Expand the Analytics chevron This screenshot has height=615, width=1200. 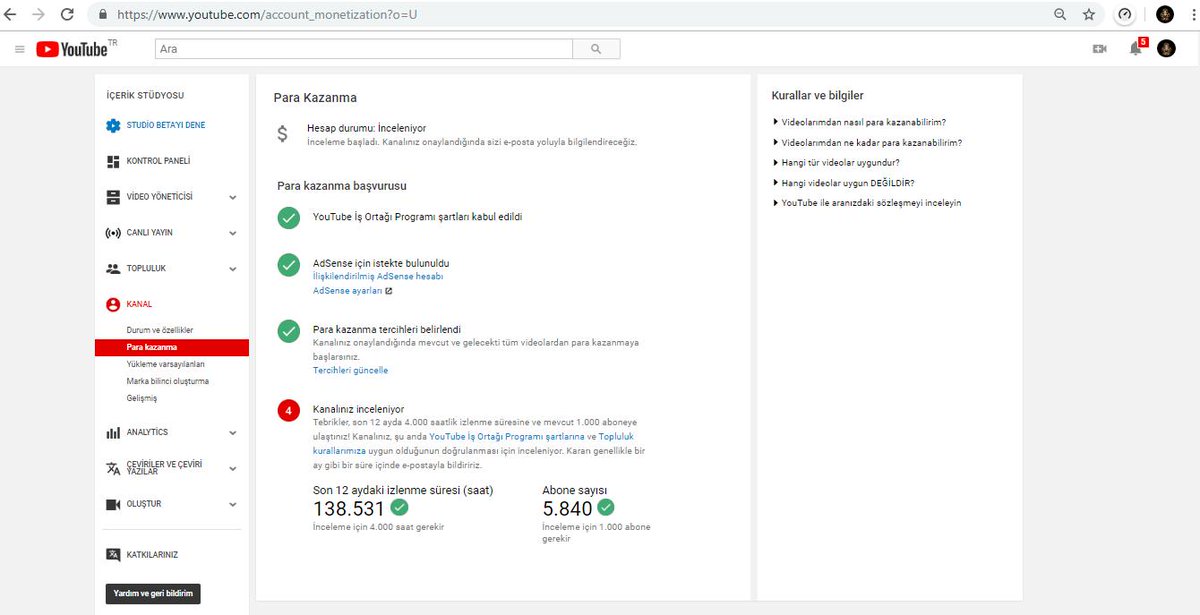click(x=233, y=434)
